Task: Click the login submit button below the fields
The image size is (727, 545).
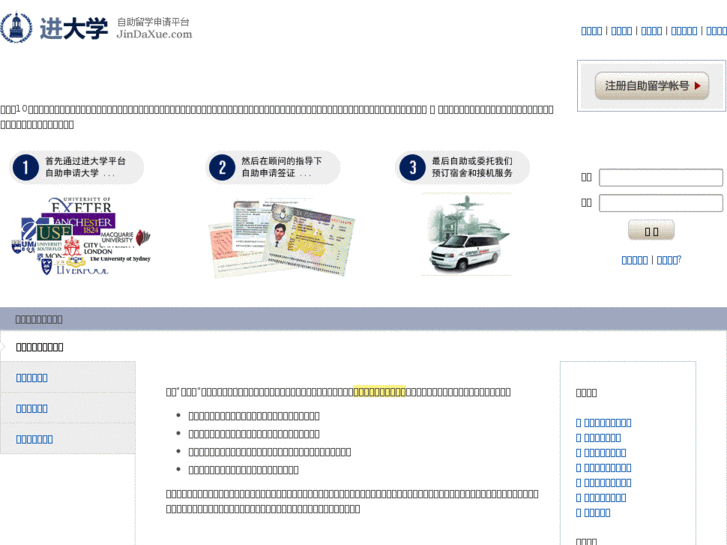Action: pyautogui.click(x=651, y=231)
